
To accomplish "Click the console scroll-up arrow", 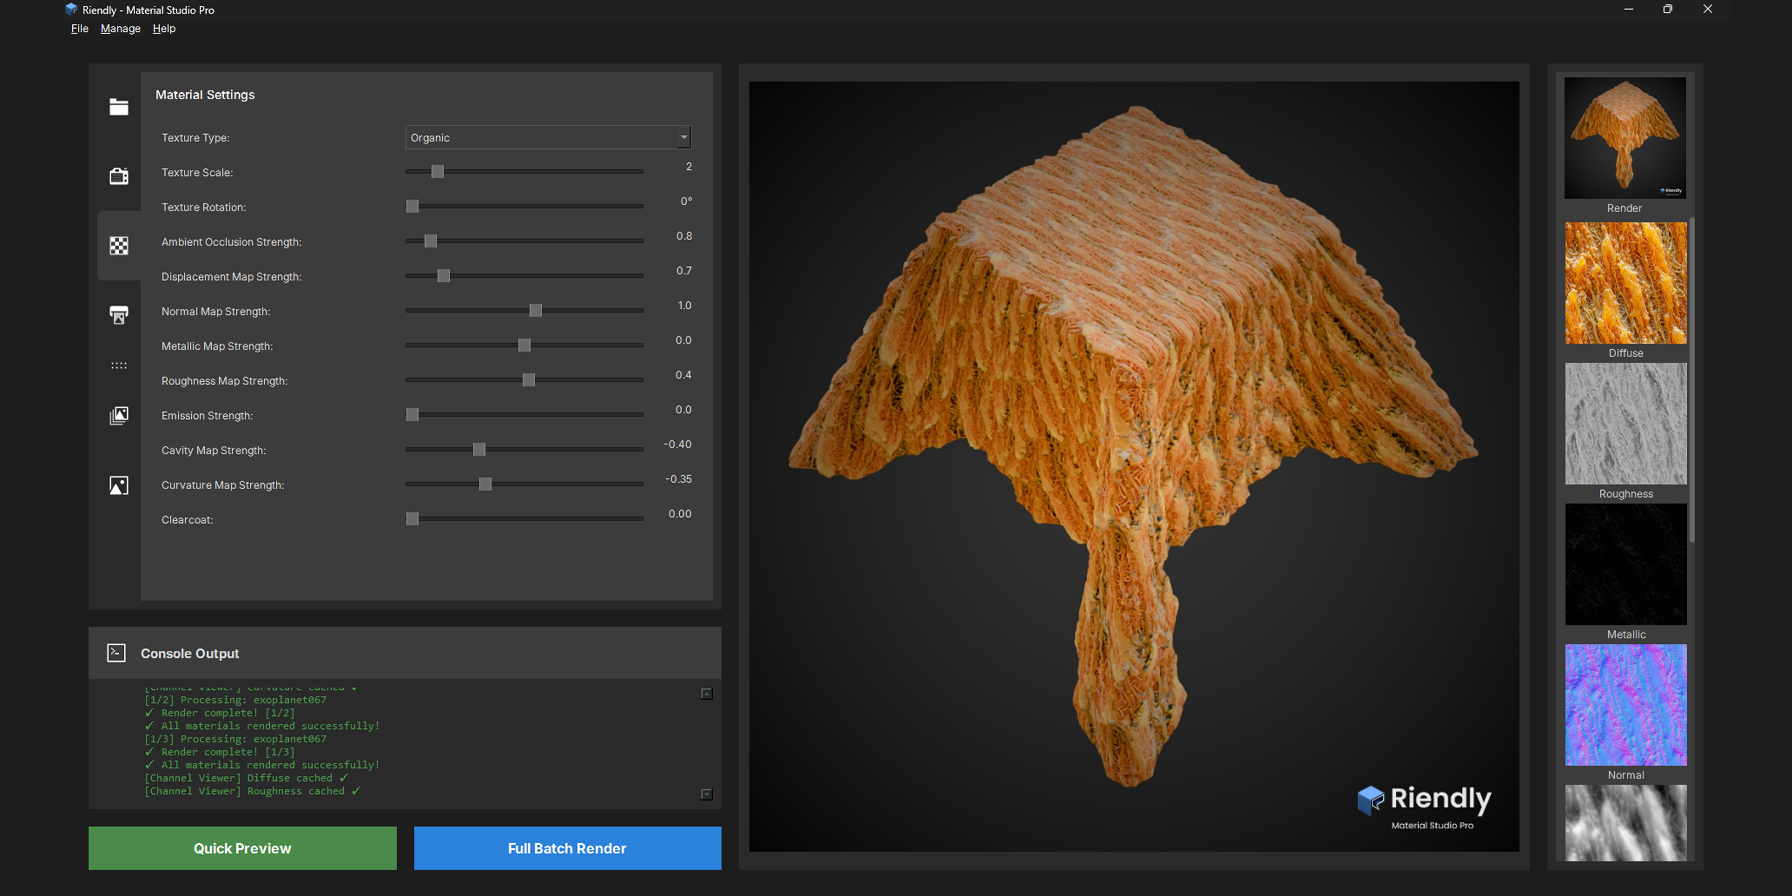I will [x=706, y=693].
